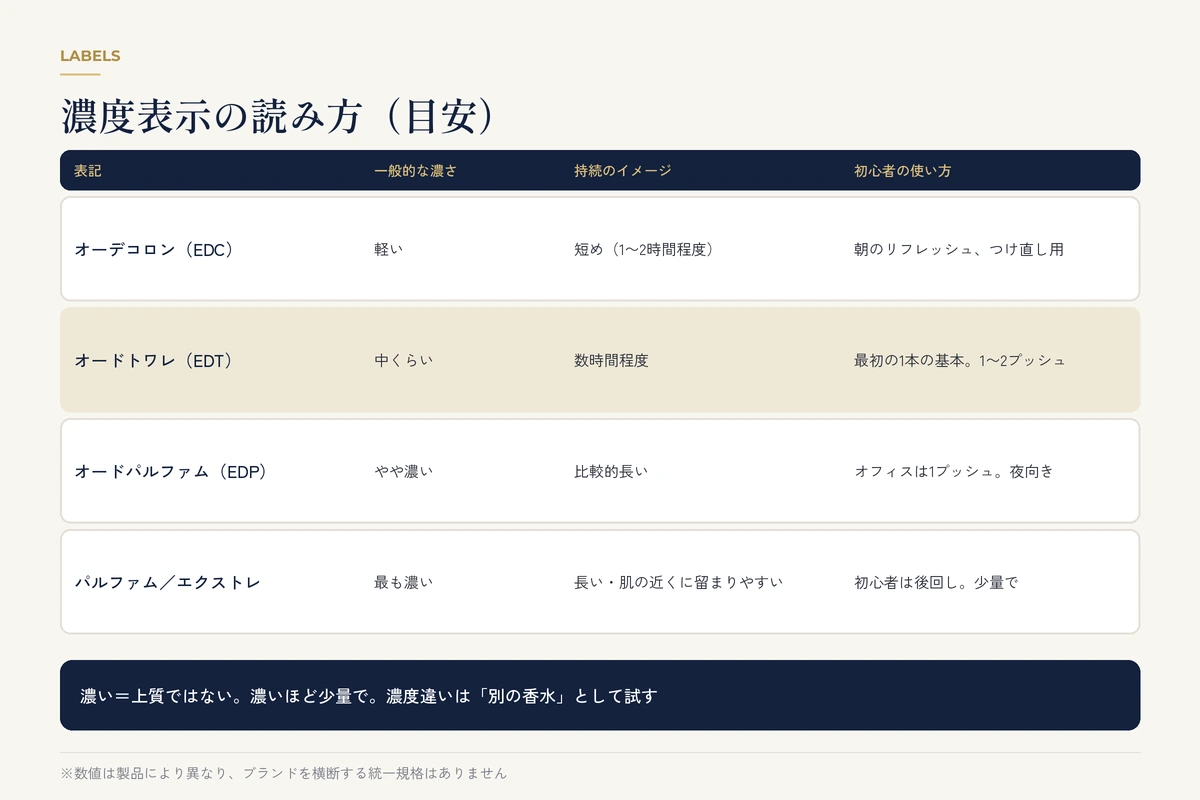Click 最初の1本の基本。1〜2プッシュ cell
The height and width of the screenshot is (800, 1200).
click(960, 360)
